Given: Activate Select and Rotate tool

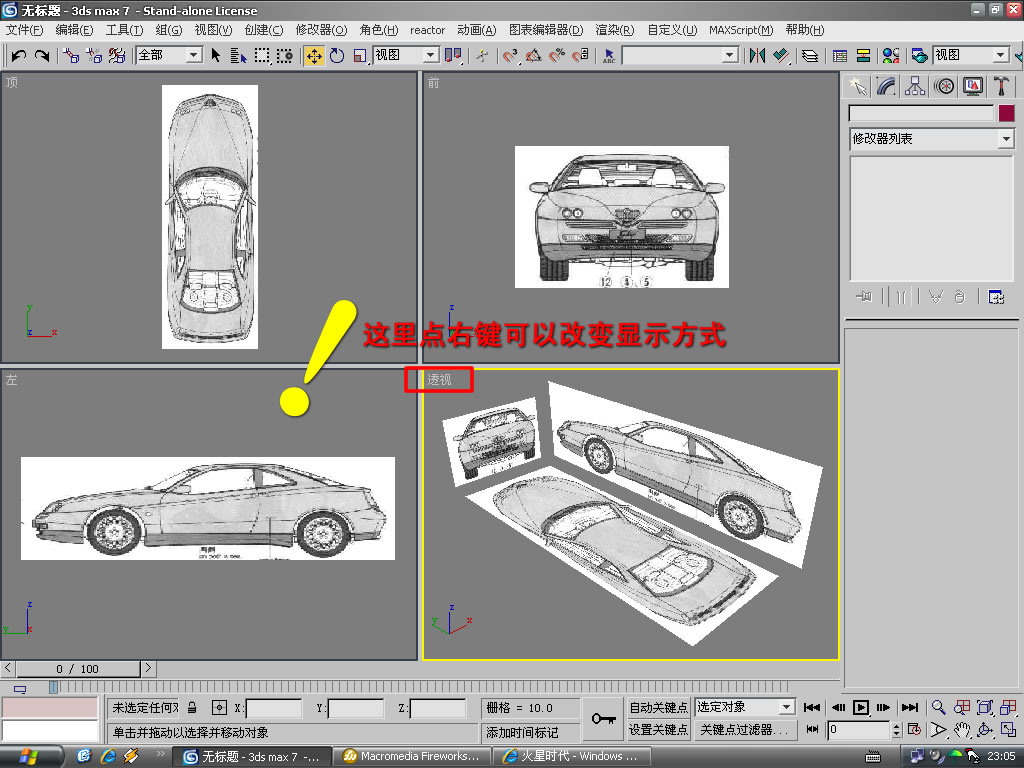Looking at the screenshot, I should click(x=337, y=56).
